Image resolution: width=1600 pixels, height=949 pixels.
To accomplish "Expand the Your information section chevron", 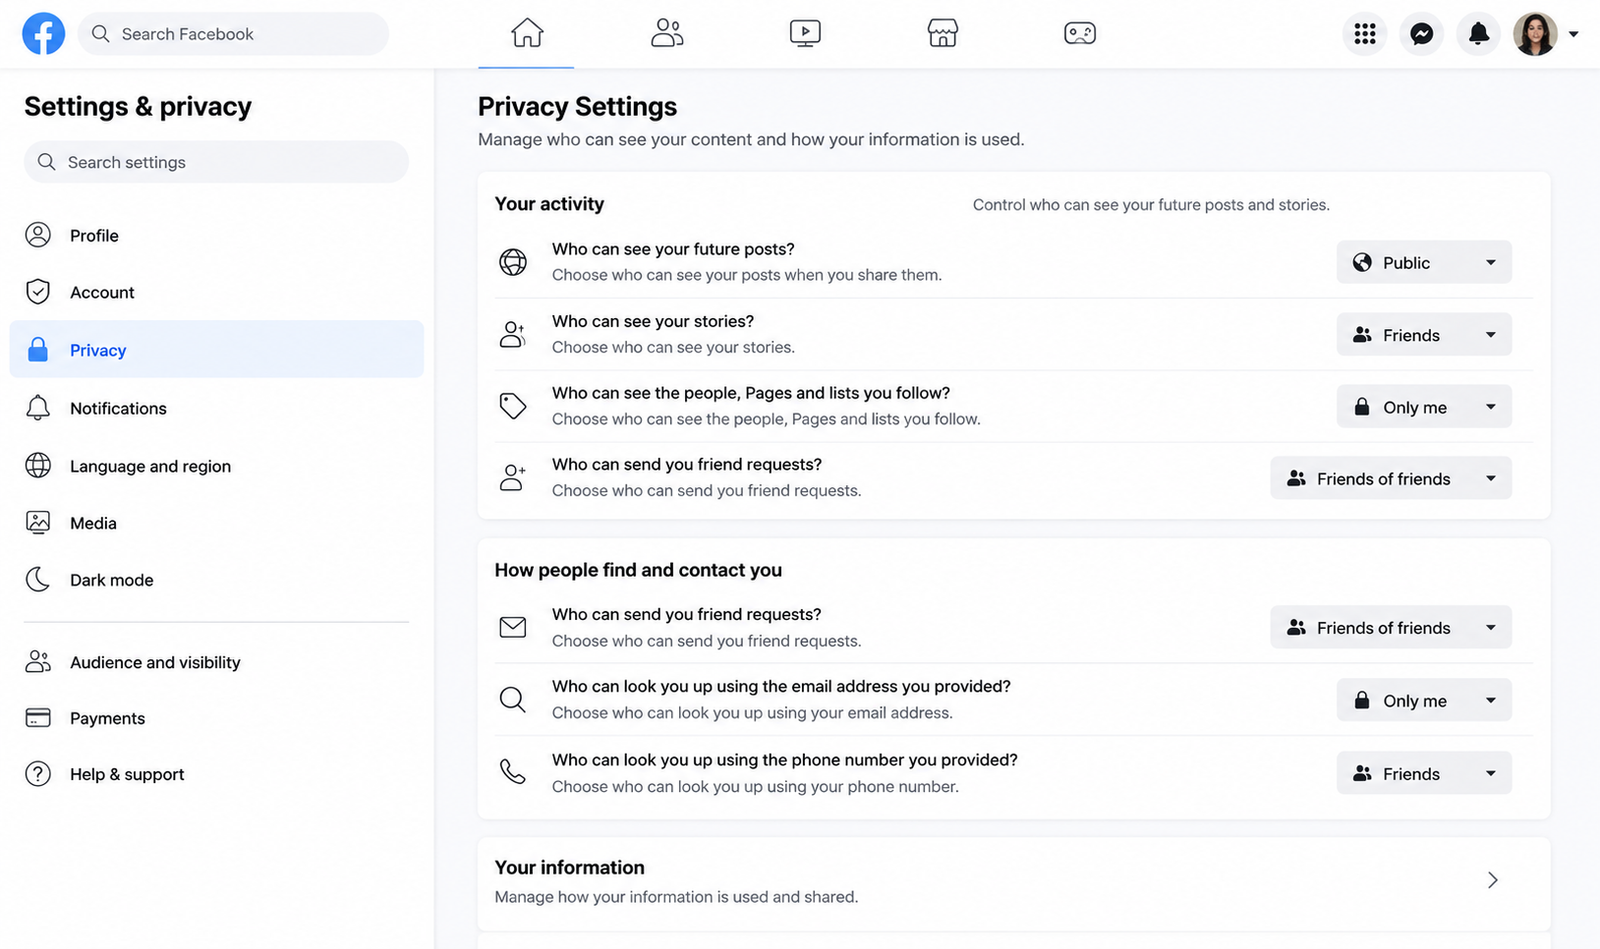I will pos(1492,880).
